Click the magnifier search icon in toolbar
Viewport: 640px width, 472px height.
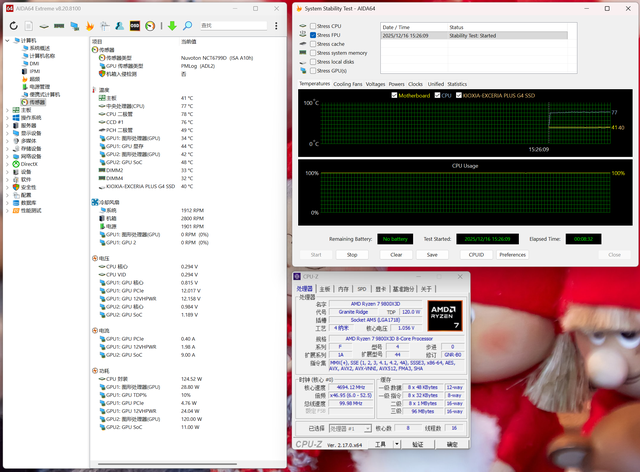tap(189, 25)
